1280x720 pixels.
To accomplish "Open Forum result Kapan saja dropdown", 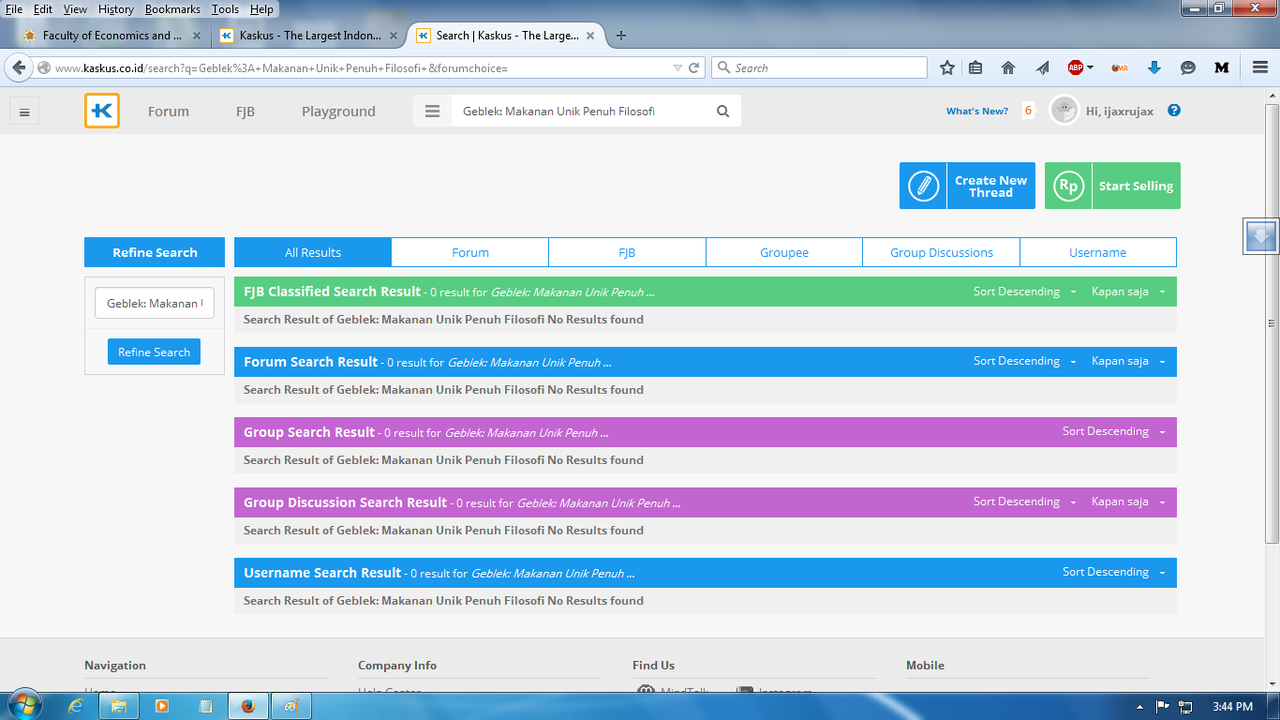I will click(1128, 361).
